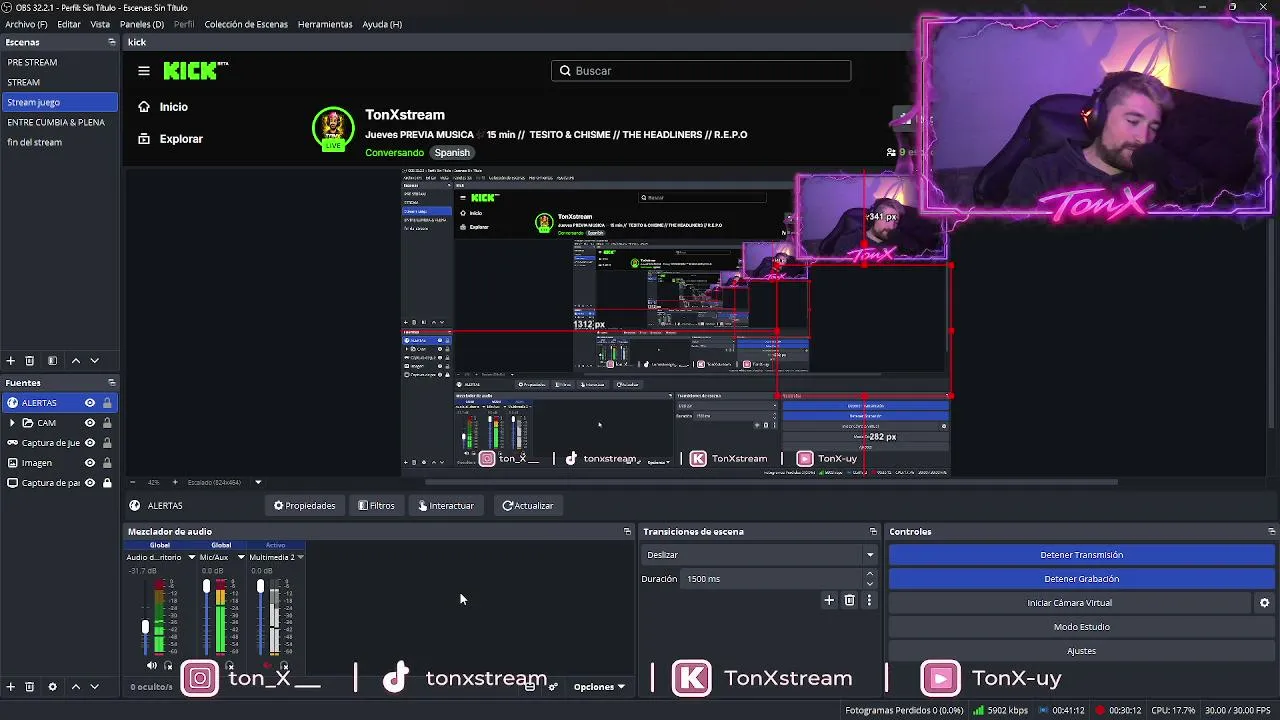Image resolution: width=1280 pixels, height=720 pixels.
Task: Open the Mic/Aux mixer dropdown arrow
Action: (x=241, y=557)
